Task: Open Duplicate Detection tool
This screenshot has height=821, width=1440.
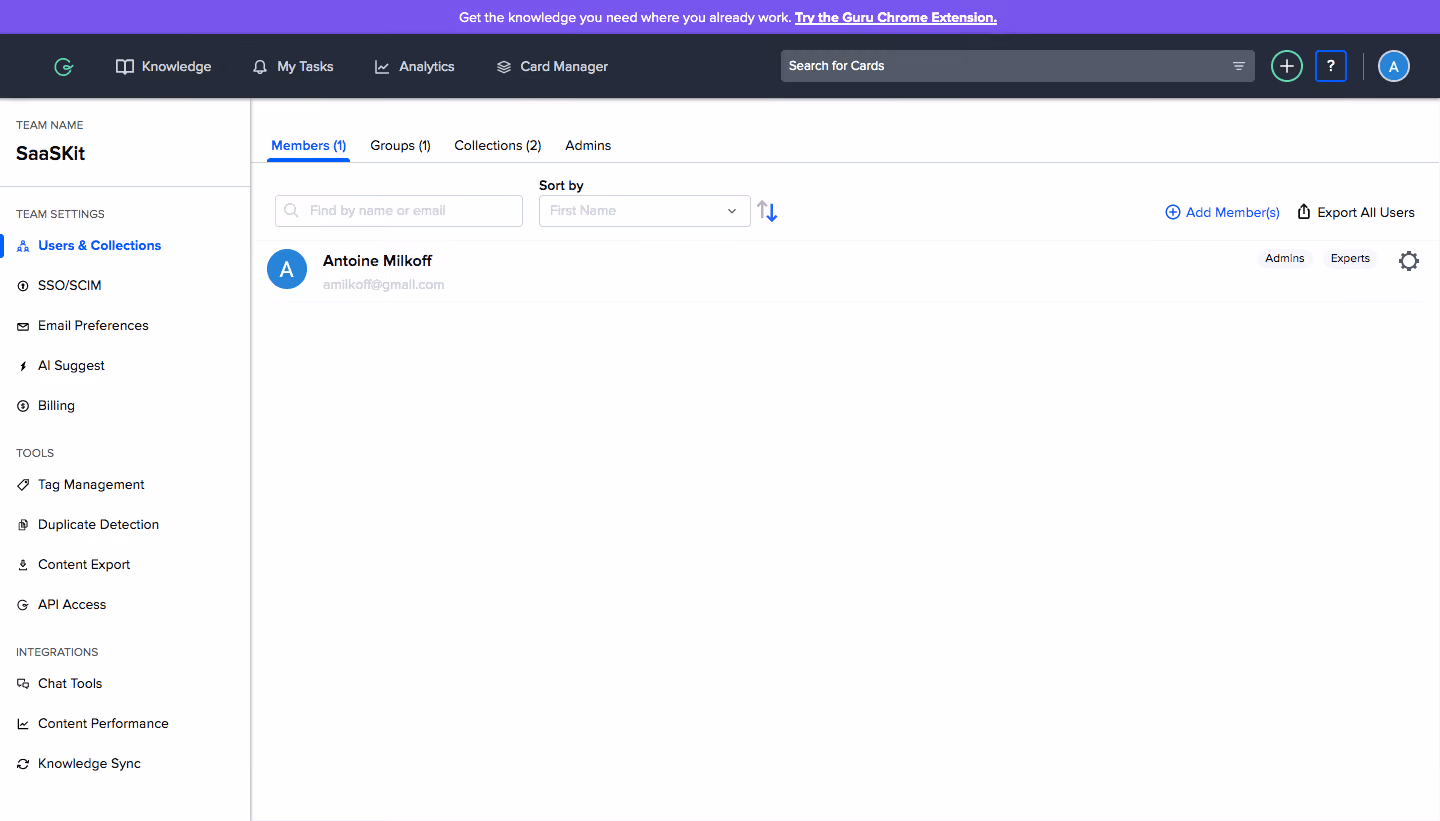Action: [x=88, y=524]
